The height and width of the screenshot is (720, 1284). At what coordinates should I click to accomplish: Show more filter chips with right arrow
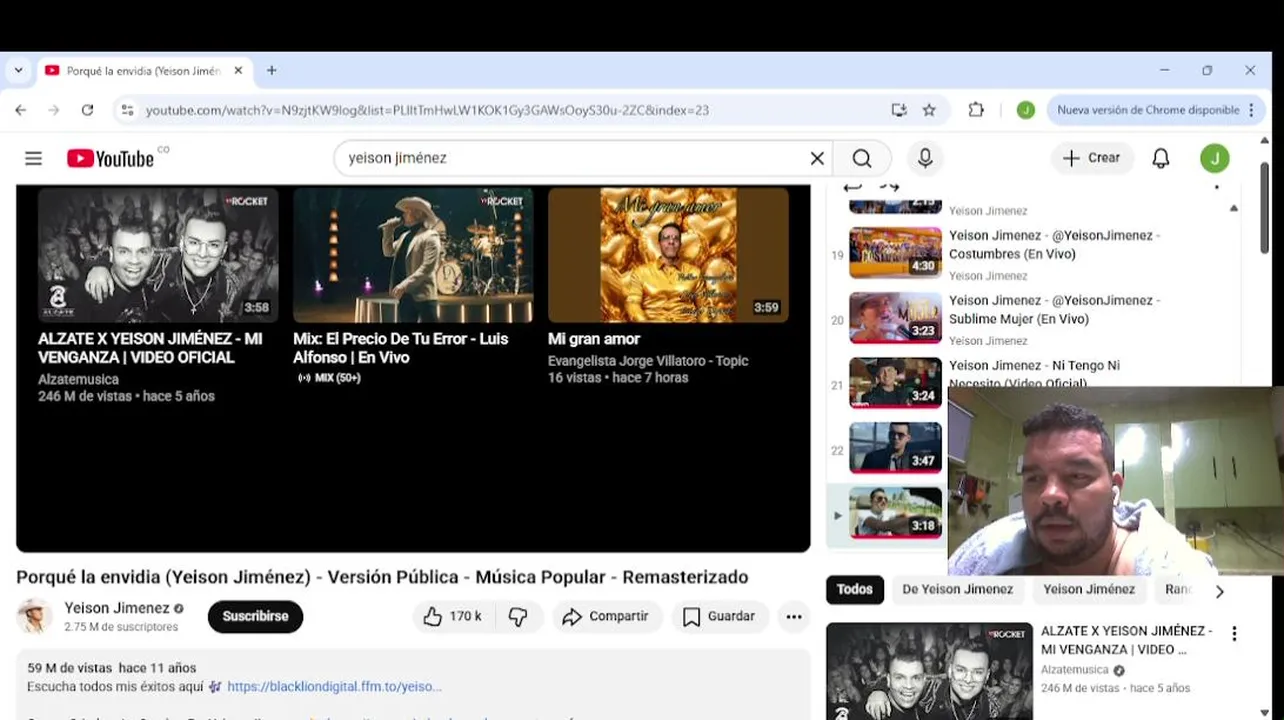1219,591
